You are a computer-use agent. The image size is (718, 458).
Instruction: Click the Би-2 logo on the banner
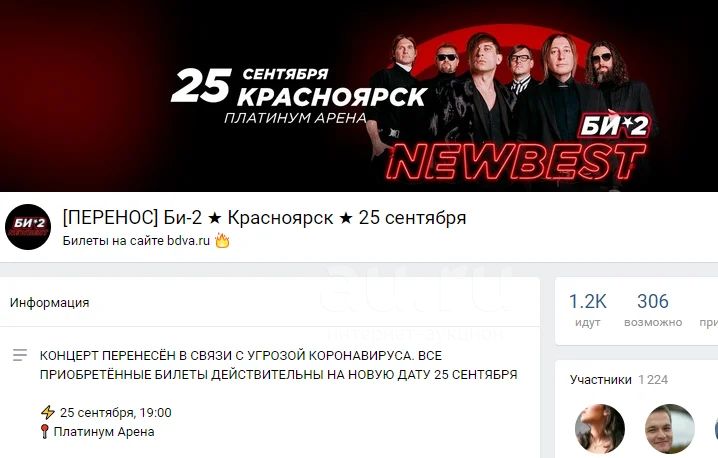click(615, 125)
